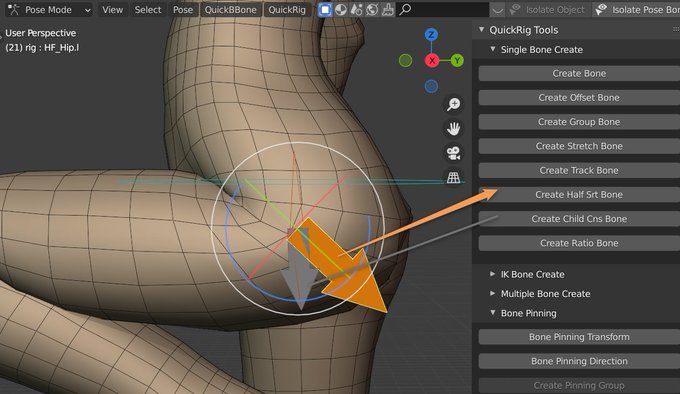Click the zoom view magnifier icon
Viewport: 680px width, 394px height.
click(x=454, y=104)
